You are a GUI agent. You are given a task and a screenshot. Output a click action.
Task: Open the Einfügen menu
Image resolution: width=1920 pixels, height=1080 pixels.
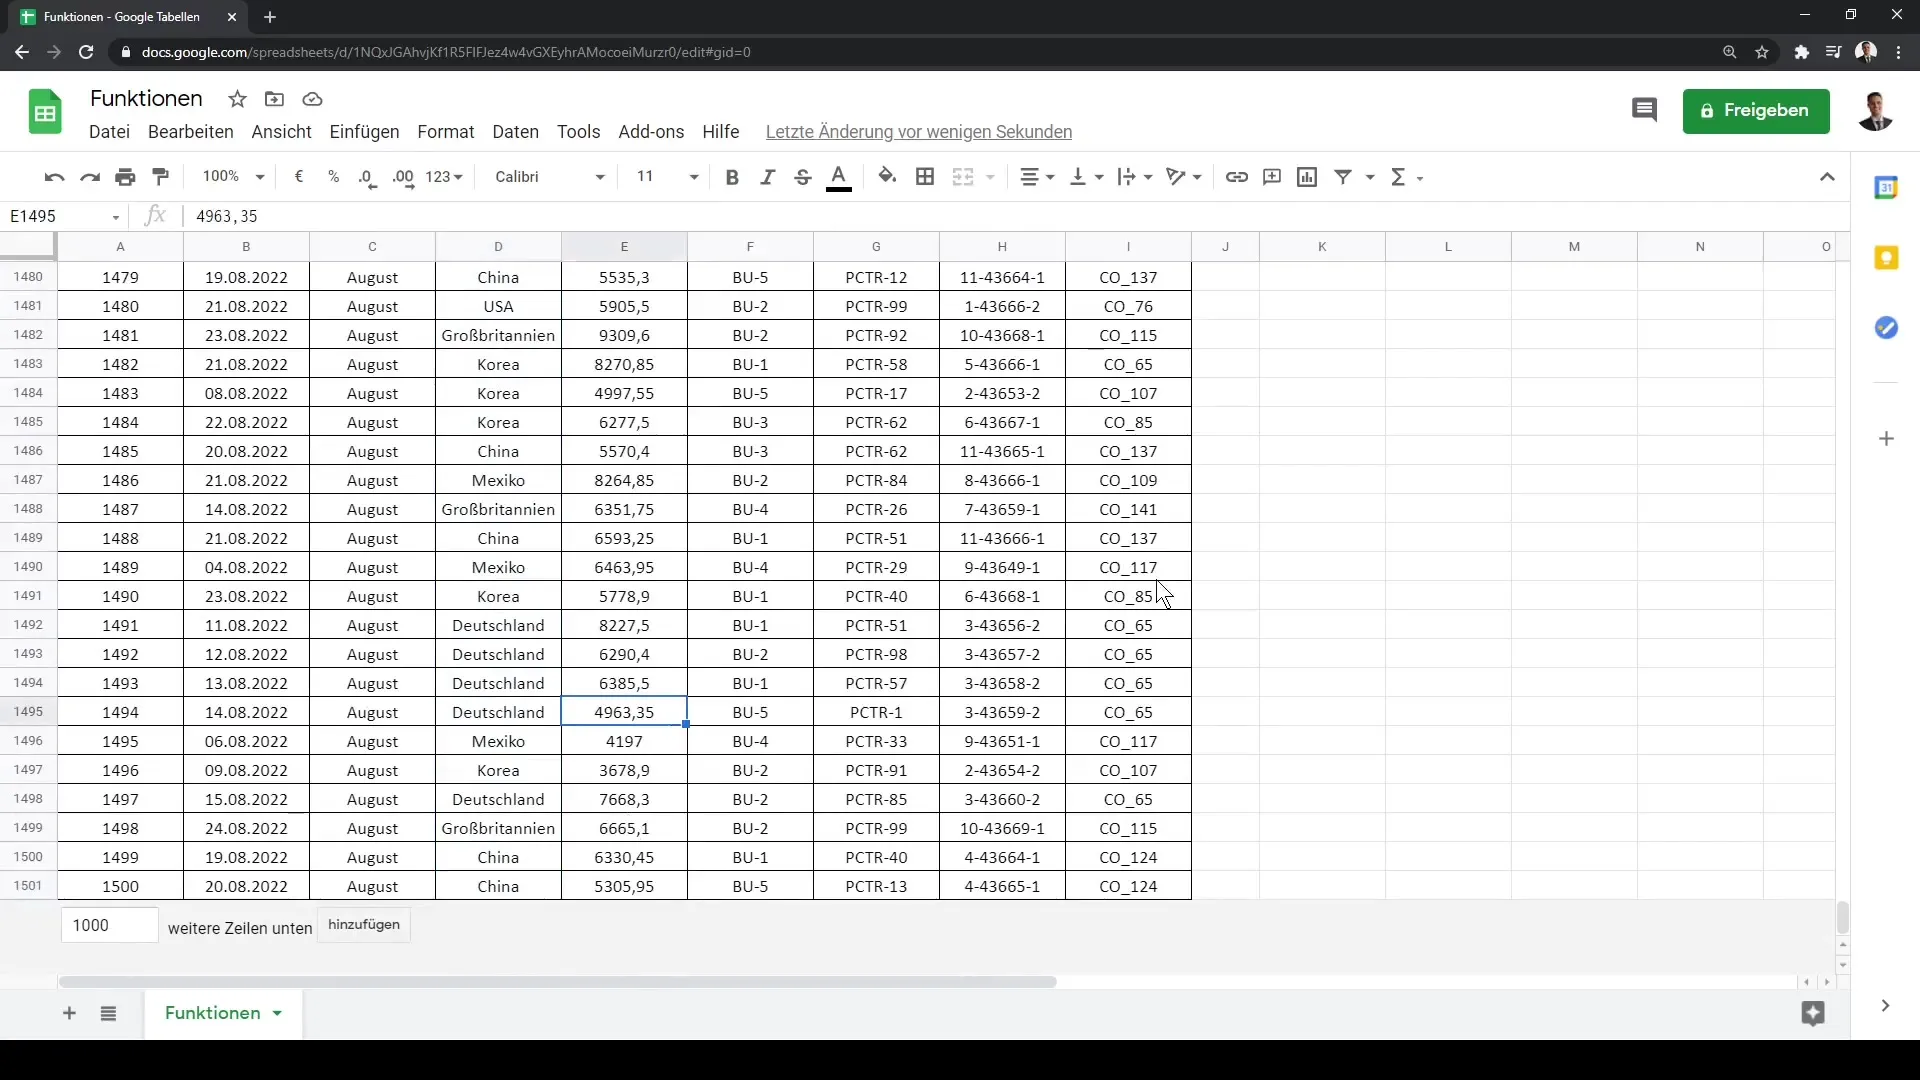[x=364, y=132]
